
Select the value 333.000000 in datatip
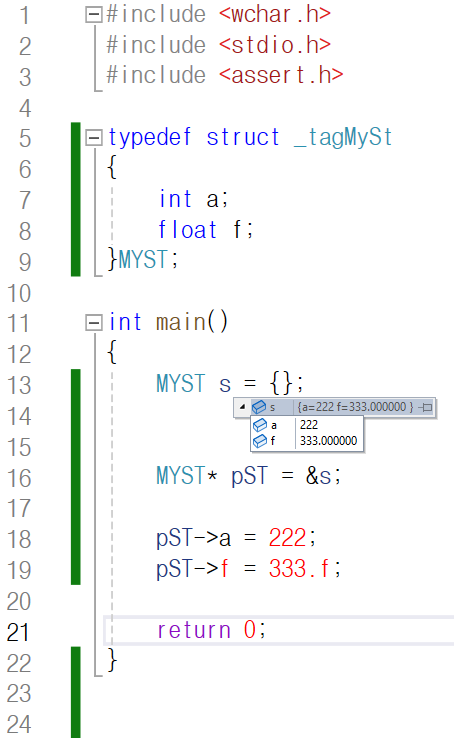click(x=328, y=441)
